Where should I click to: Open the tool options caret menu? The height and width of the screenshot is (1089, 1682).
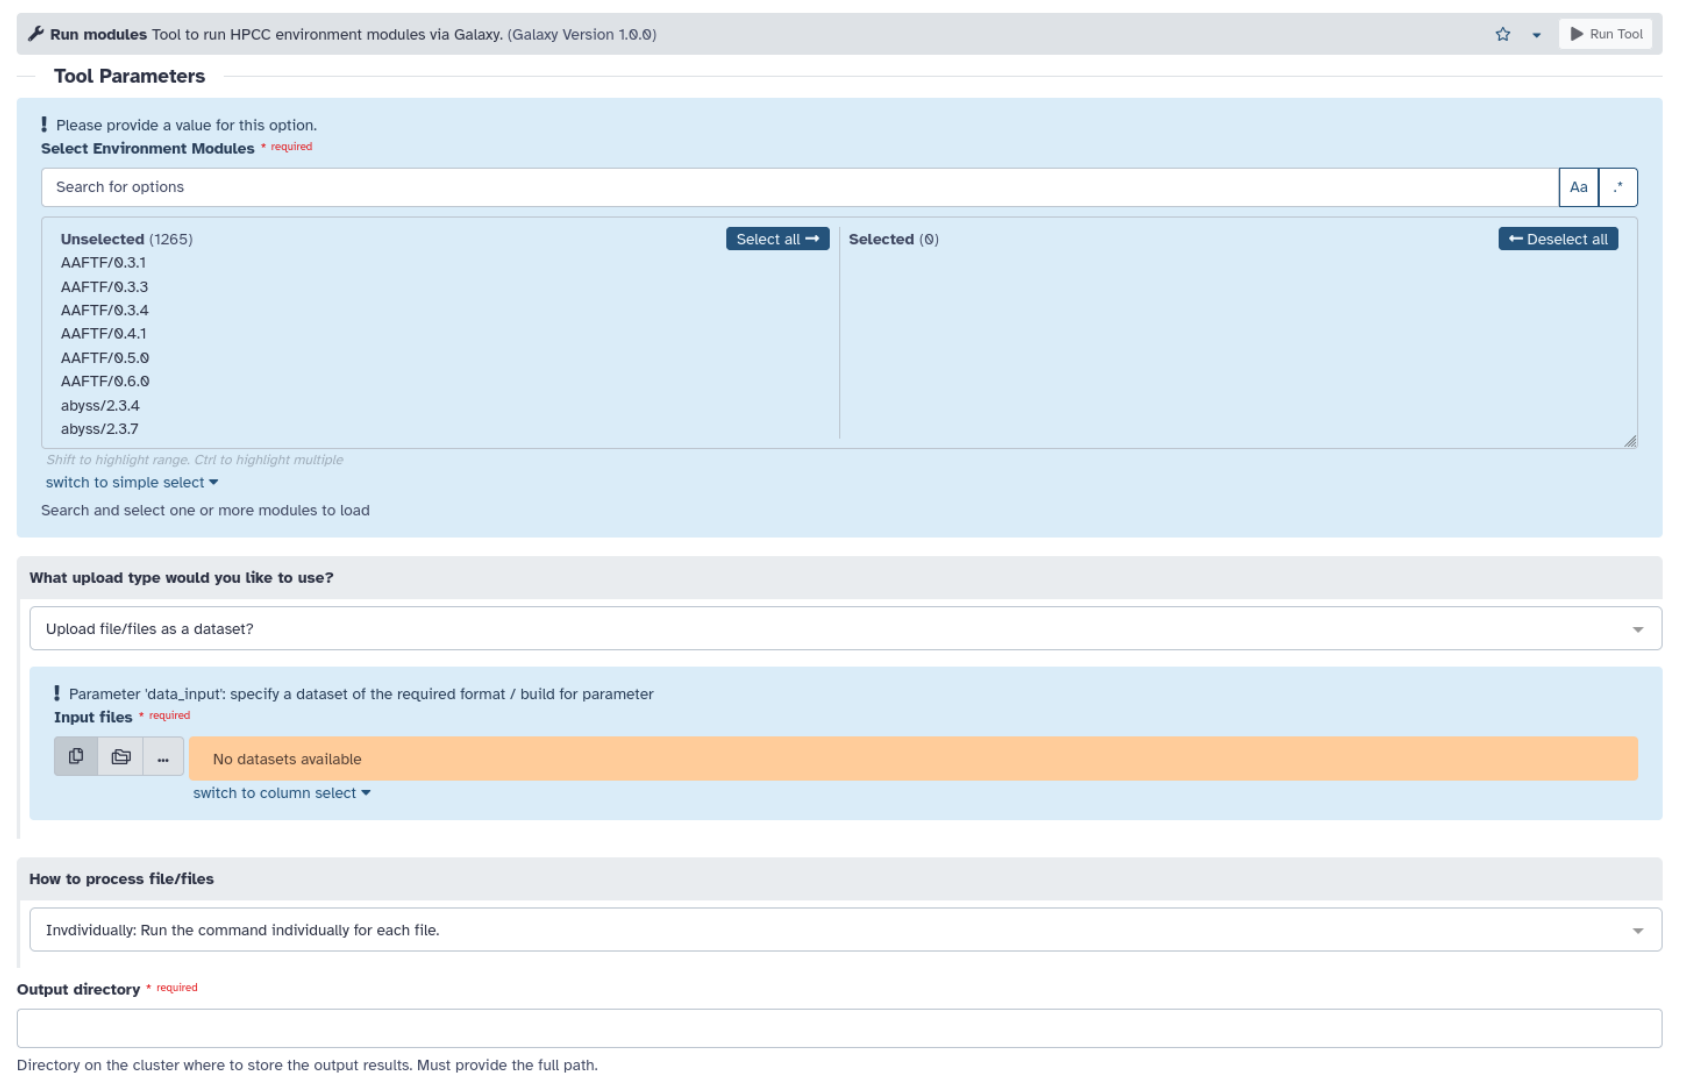pos(1536,35)
